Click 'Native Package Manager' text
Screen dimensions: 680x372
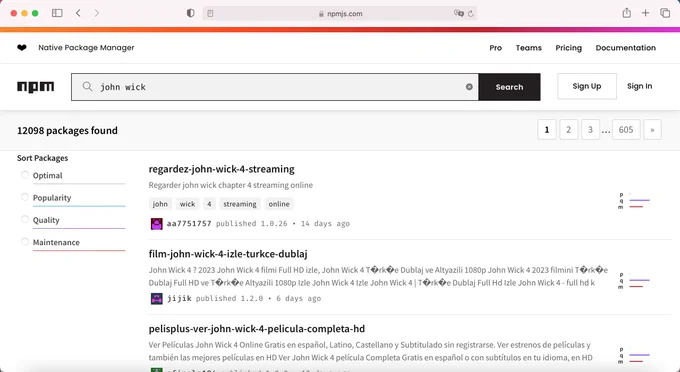click(86, 48)
